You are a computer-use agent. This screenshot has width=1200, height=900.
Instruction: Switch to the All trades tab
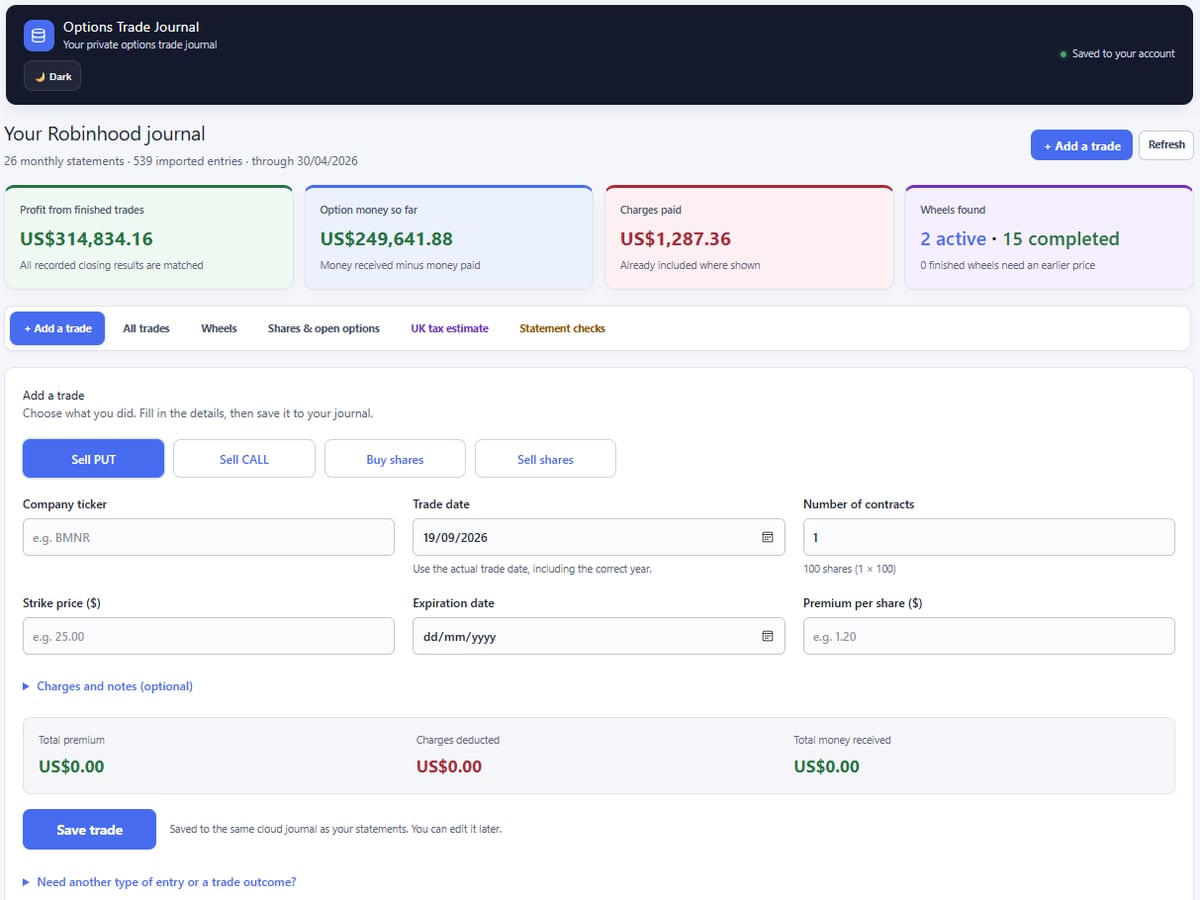[x=146, y=328]
